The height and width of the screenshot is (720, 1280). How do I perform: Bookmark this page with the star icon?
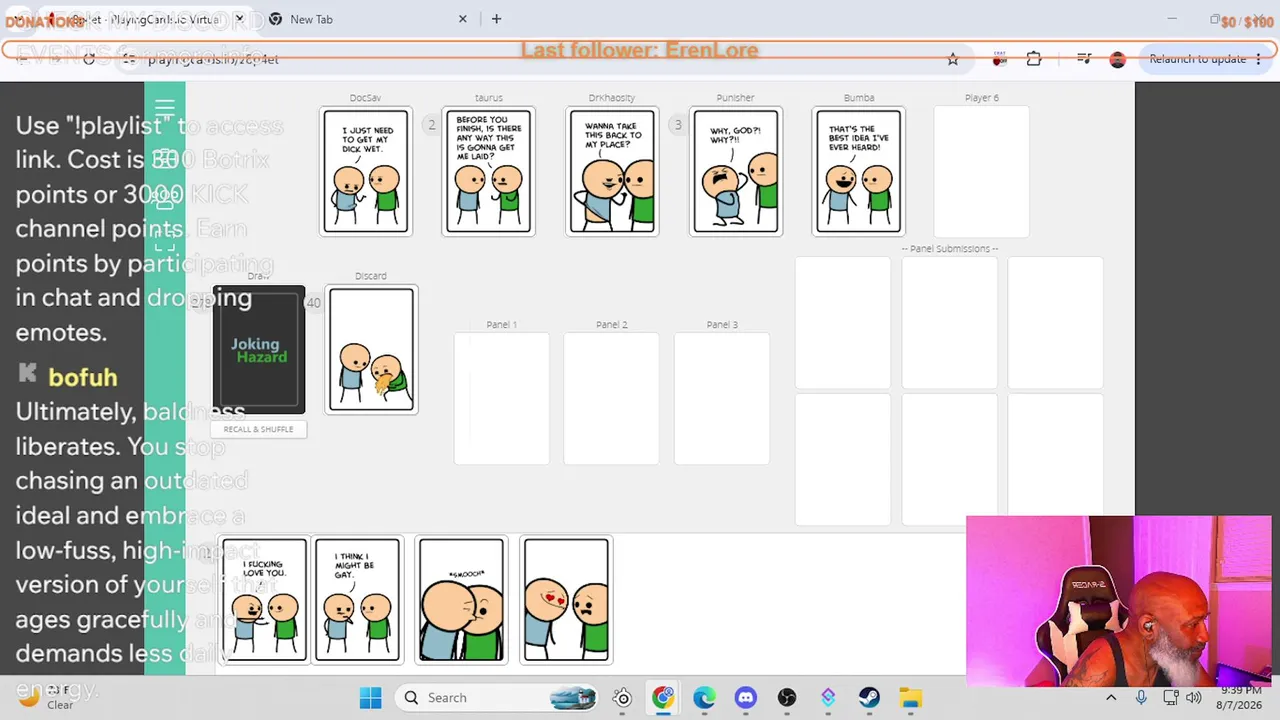[x=953, y=59]
